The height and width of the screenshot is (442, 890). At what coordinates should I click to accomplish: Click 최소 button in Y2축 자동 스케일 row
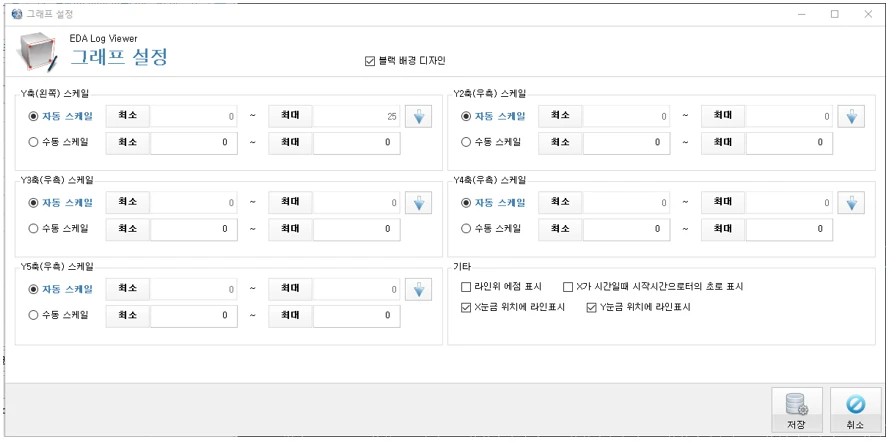tap(560, 116)
